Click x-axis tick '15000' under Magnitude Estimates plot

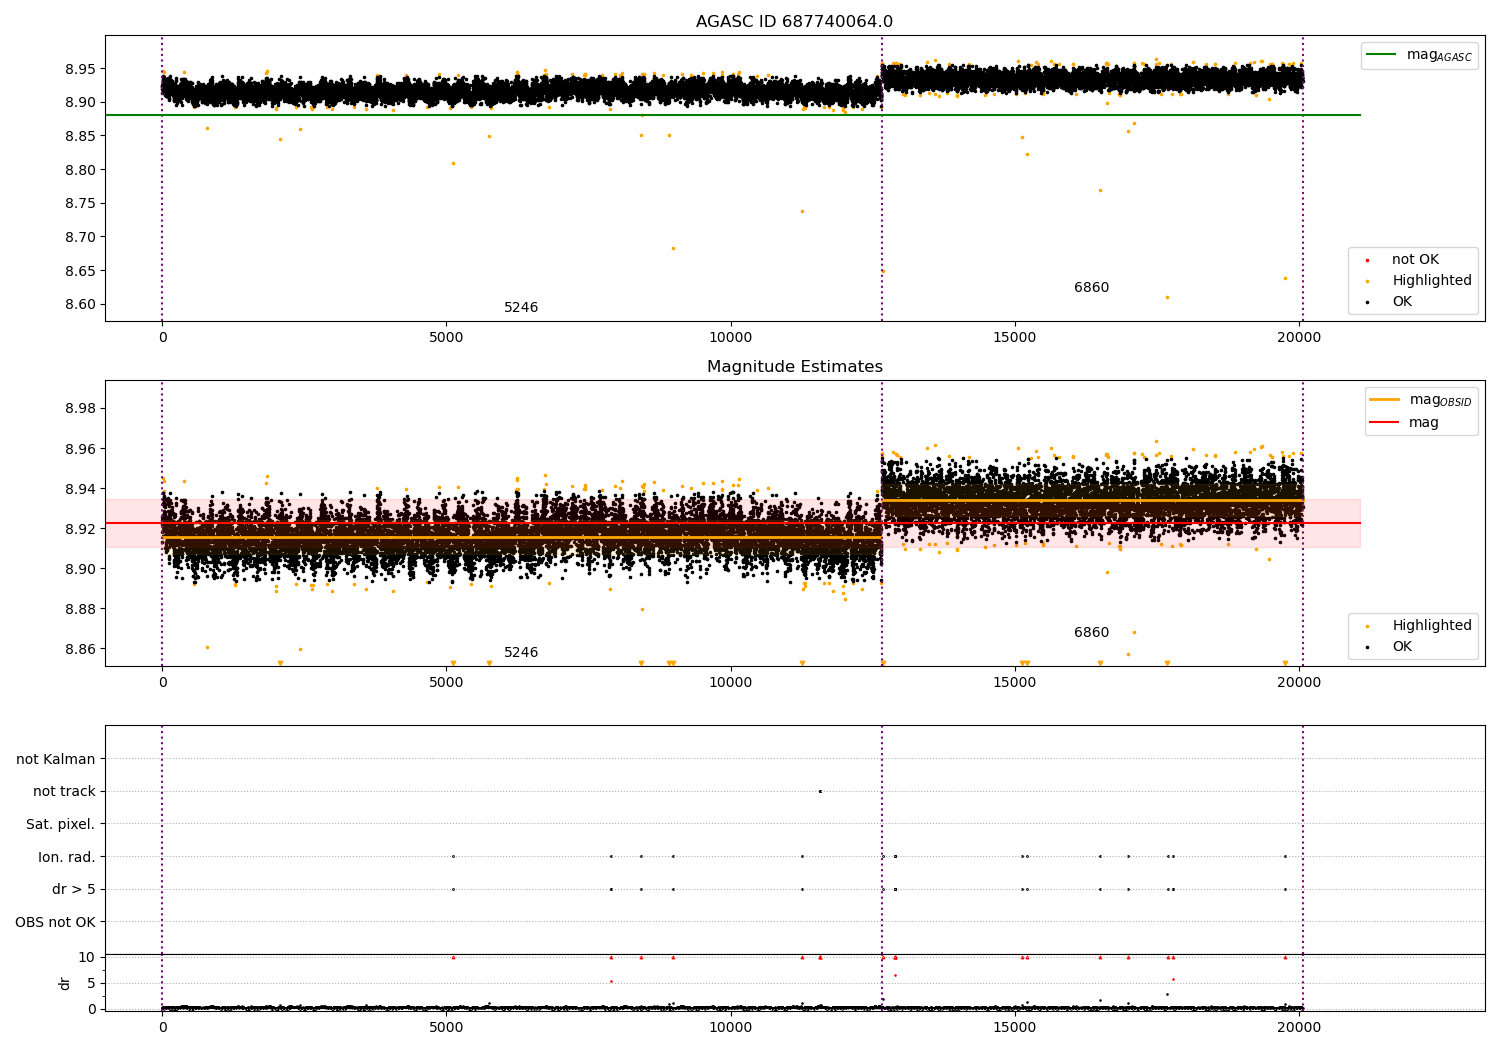(1015, 683)
